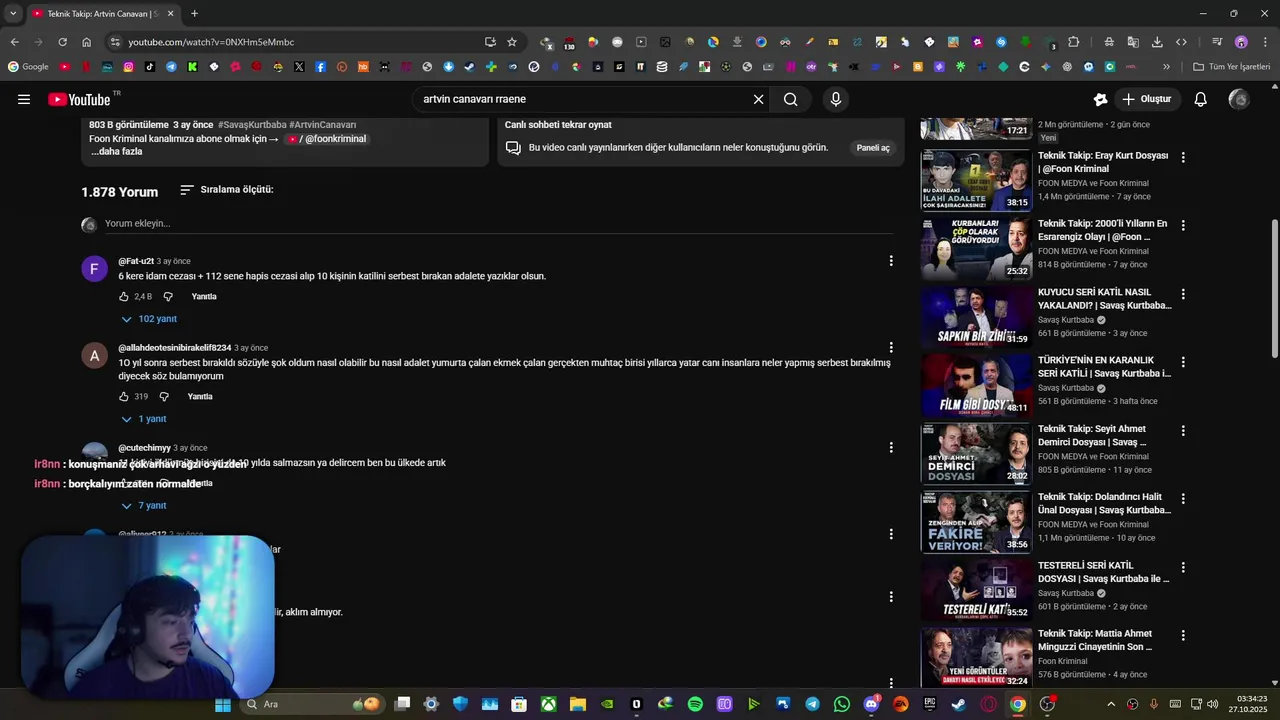The image size is (1280, 720).
Task: Open the Windows Start menu
Action: click(223, 704)
